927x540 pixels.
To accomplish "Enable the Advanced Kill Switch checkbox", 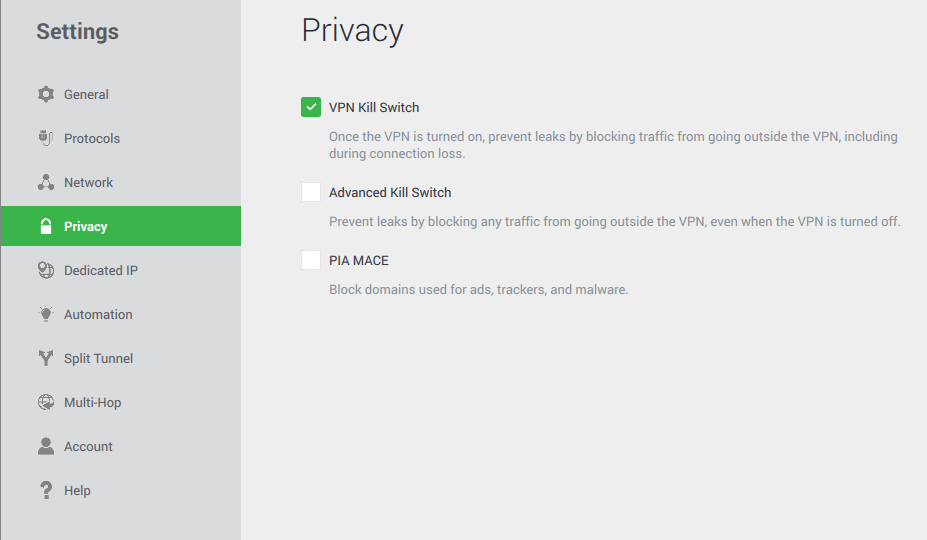I will click(311, 192).
